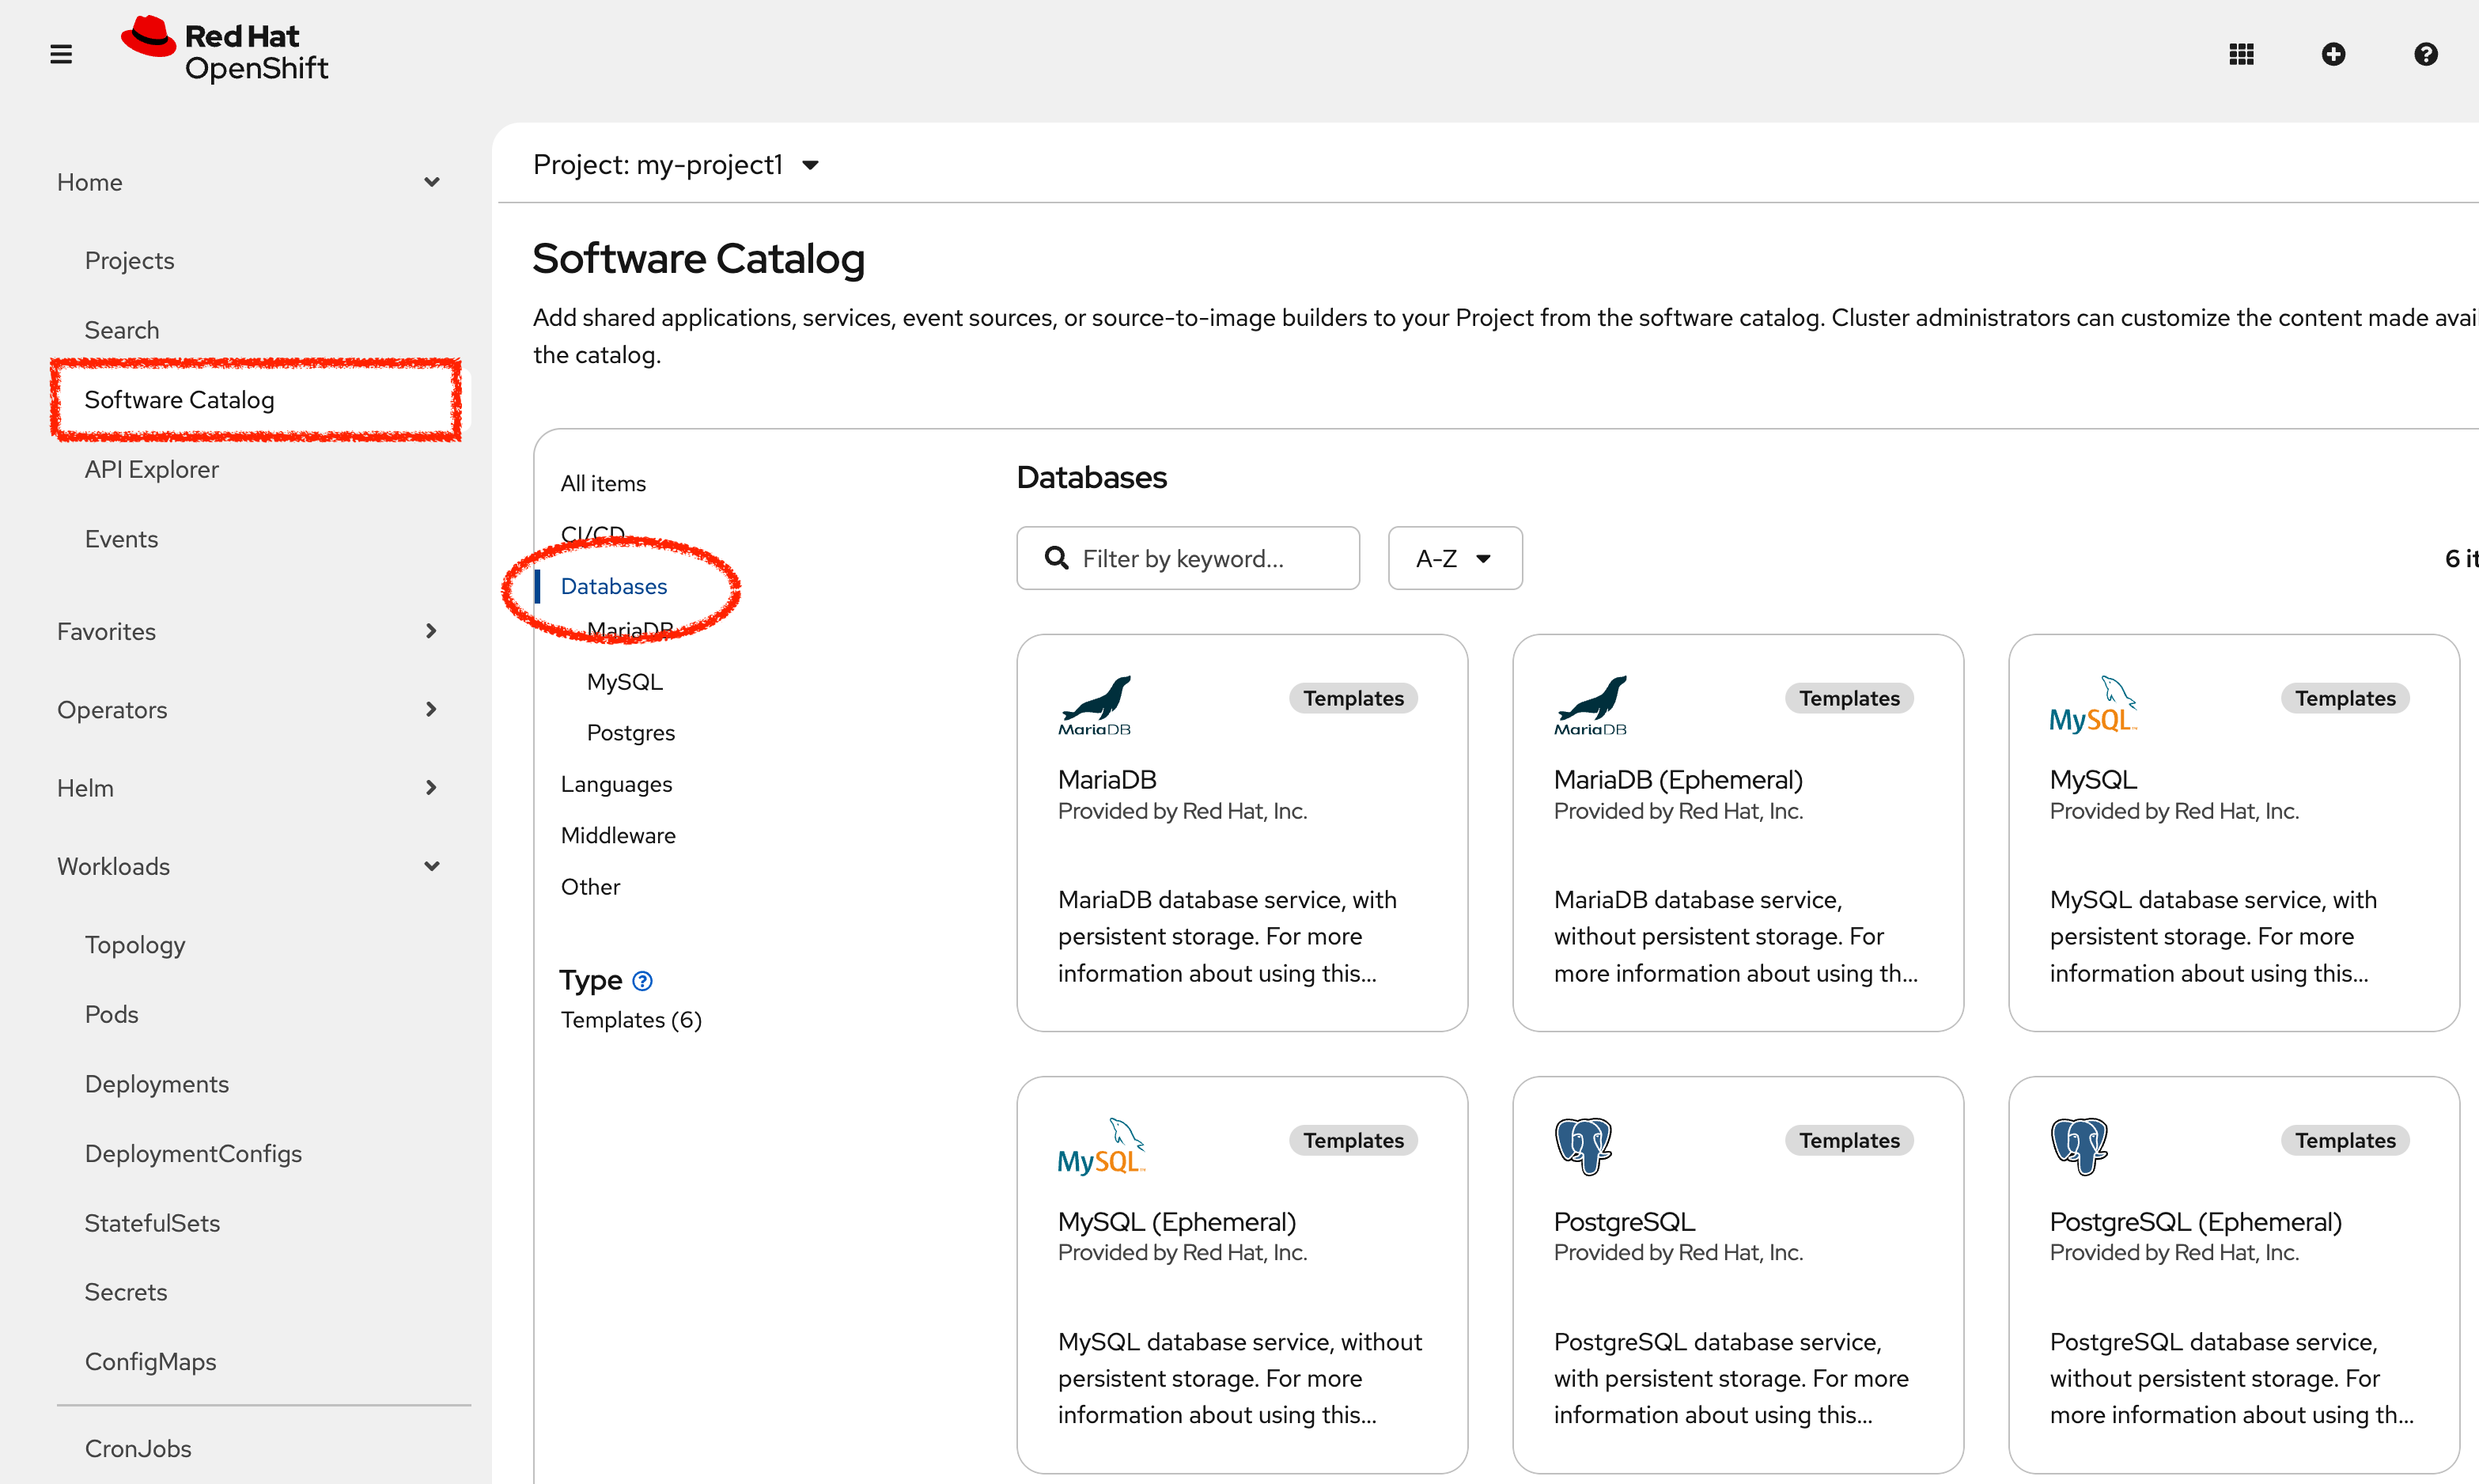Image resolution: width=2479 pixels, height=1484 pixels.
Task: Select the CI/CD category
Action: coord(592,534)
